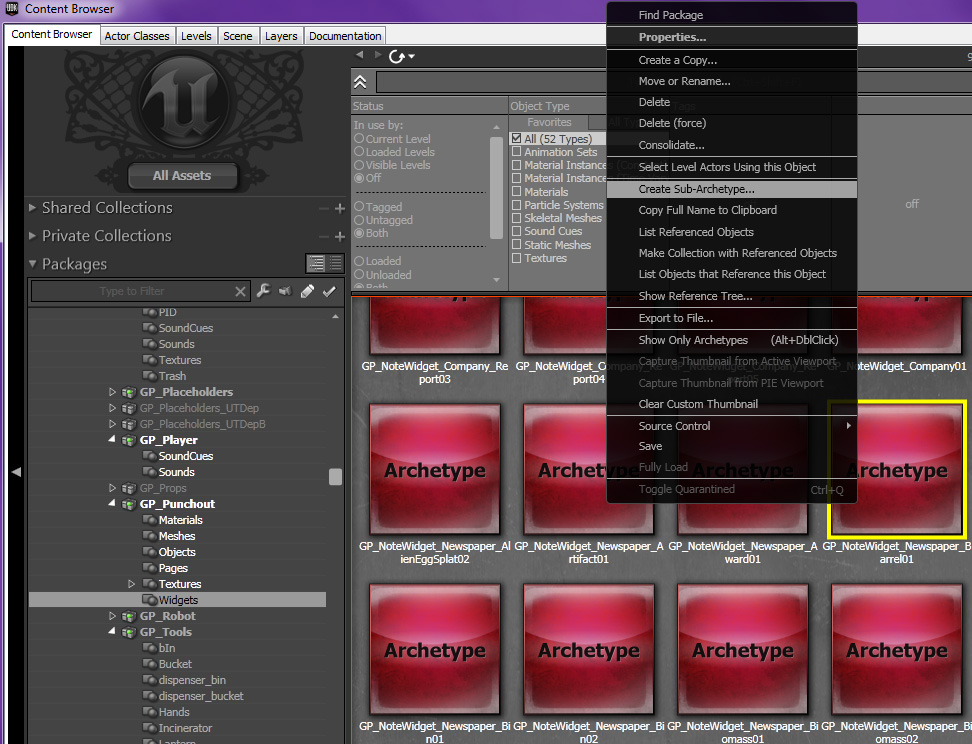Enable Animation Sets checkbox
The image size is (972, 744).
(x=516, y=151)
